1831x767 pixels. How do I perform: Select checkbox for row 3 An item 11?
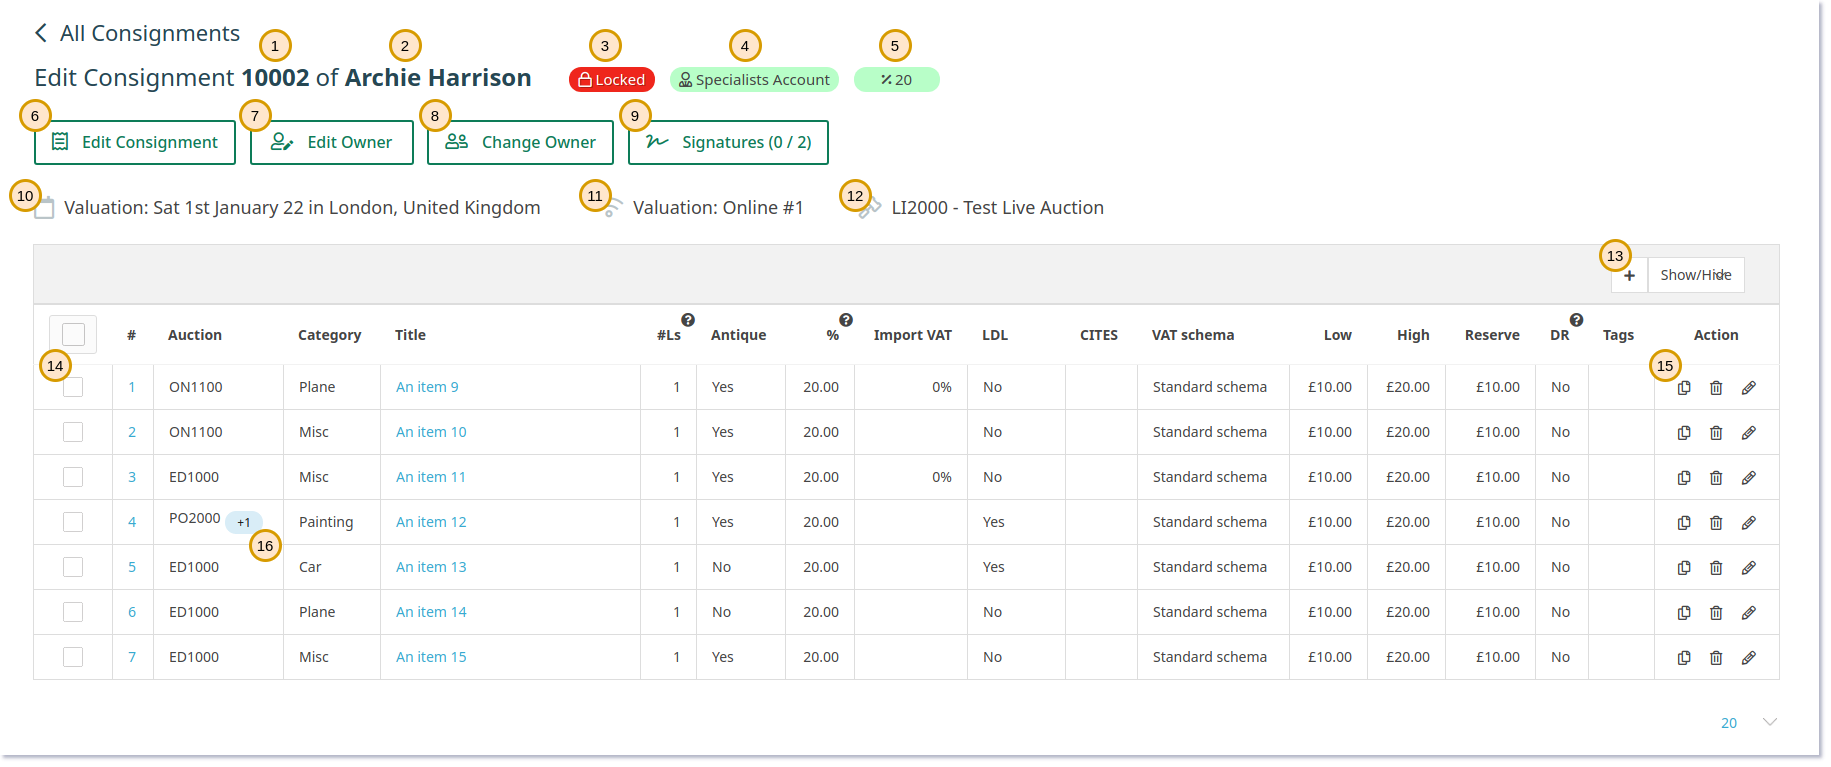pos(73,477)
